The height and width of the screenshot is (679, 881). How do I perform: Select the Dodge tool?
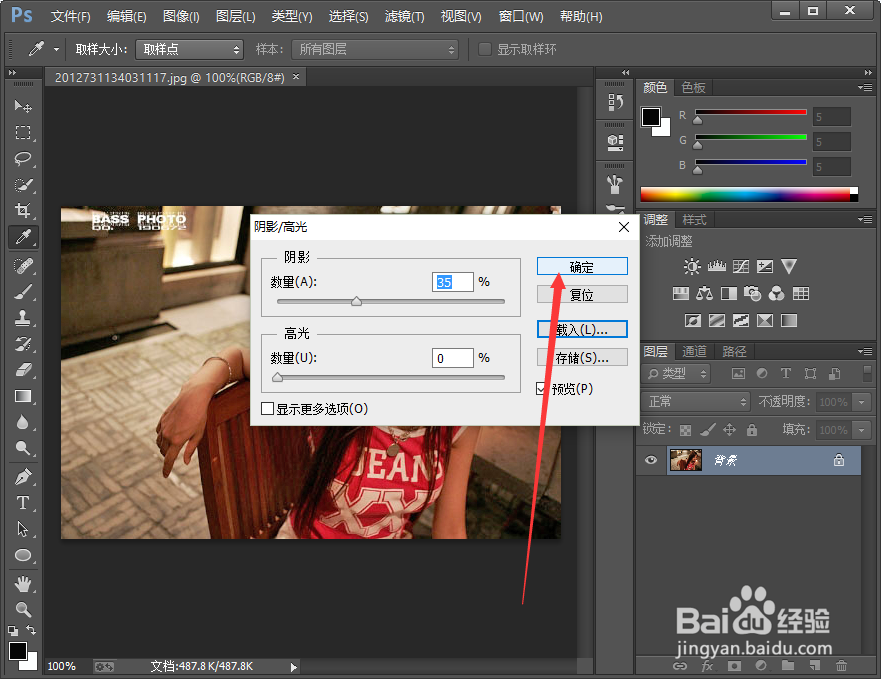[23, 448]
